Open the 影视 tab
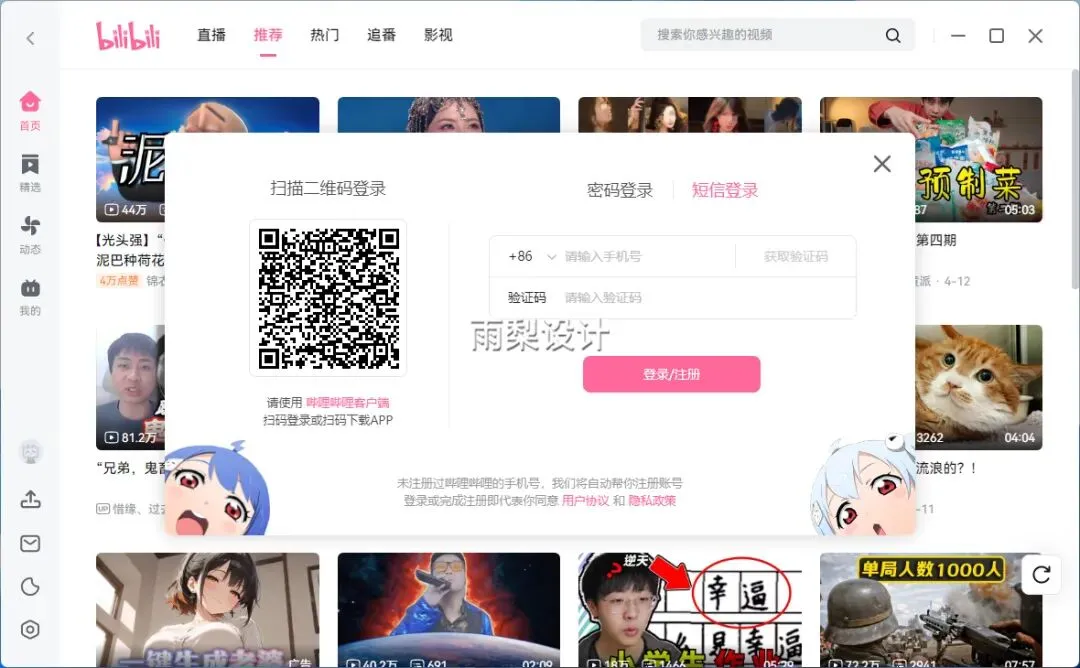This screenshot has width=1080, height=668. click(438, 35)
